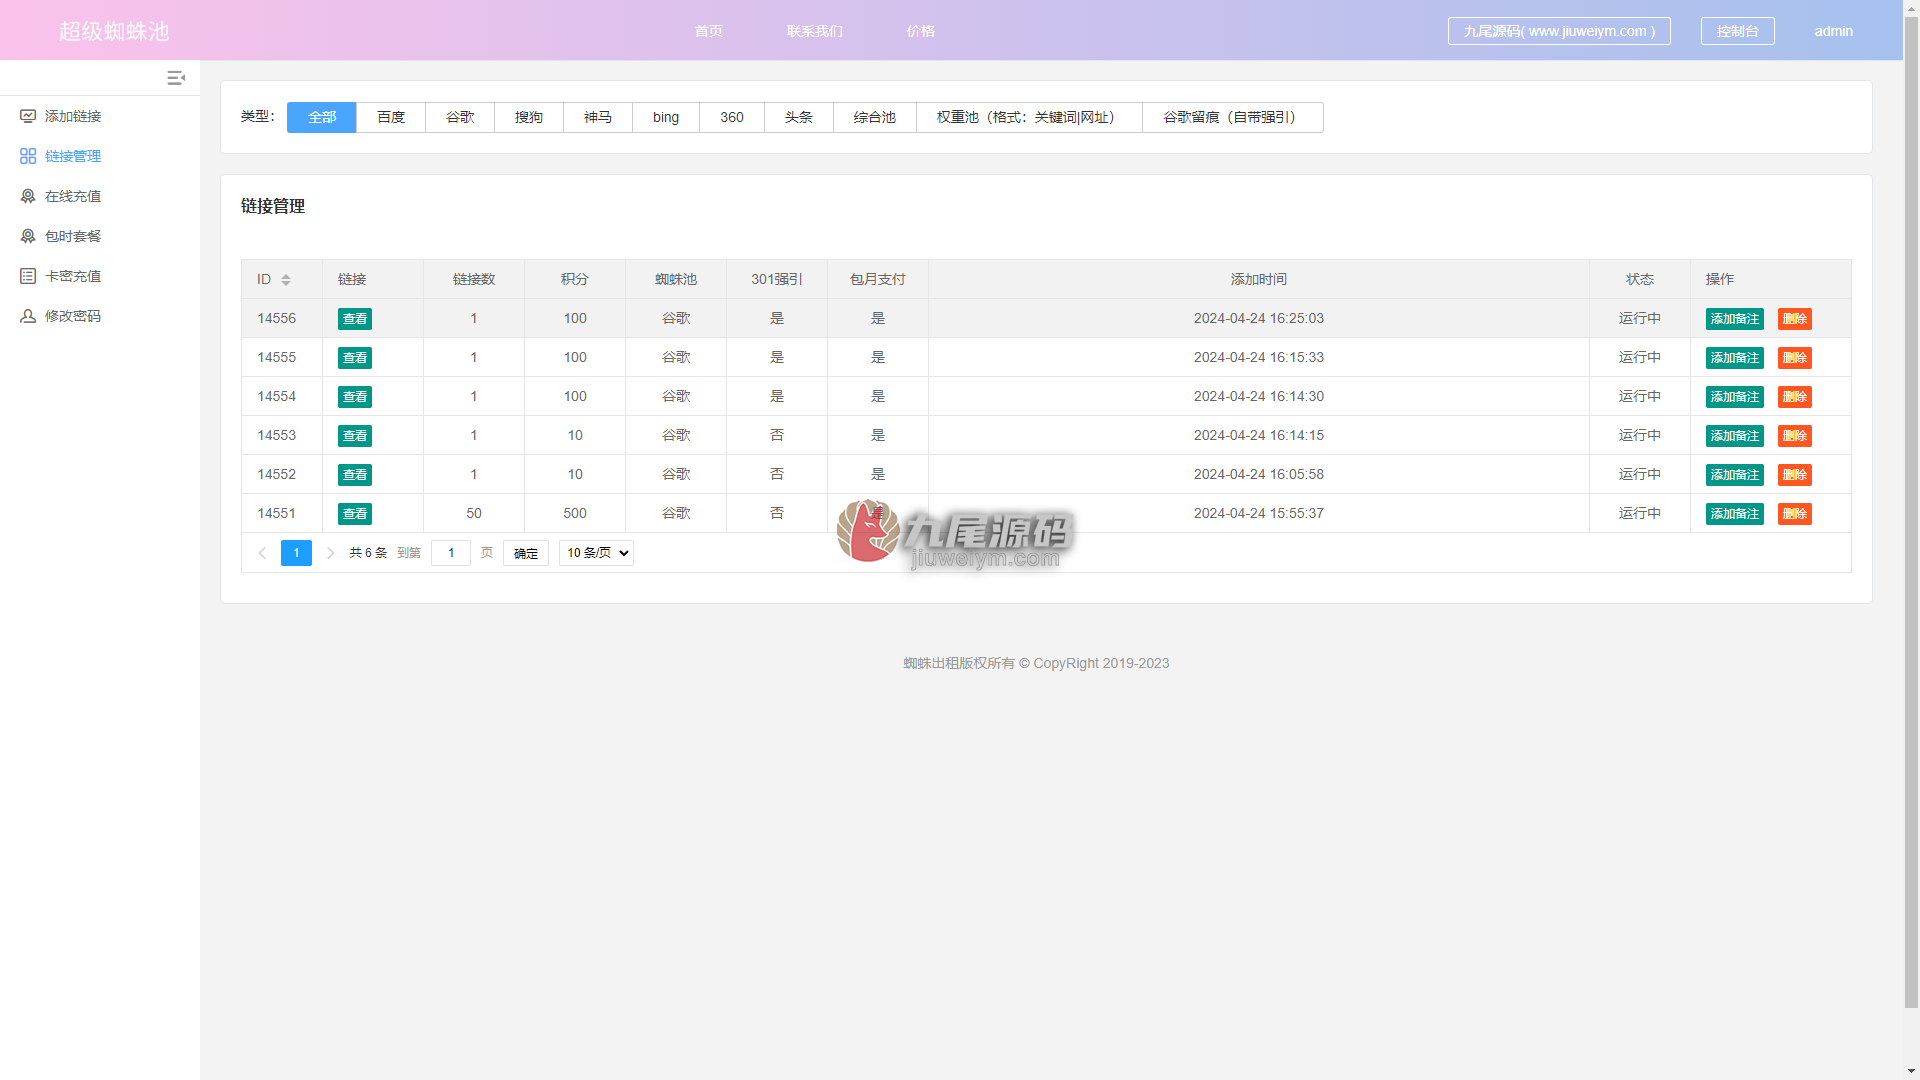Go to the previous page with the left arrow
Viewport: 1920px width, 1080px height.
point(262,553)
